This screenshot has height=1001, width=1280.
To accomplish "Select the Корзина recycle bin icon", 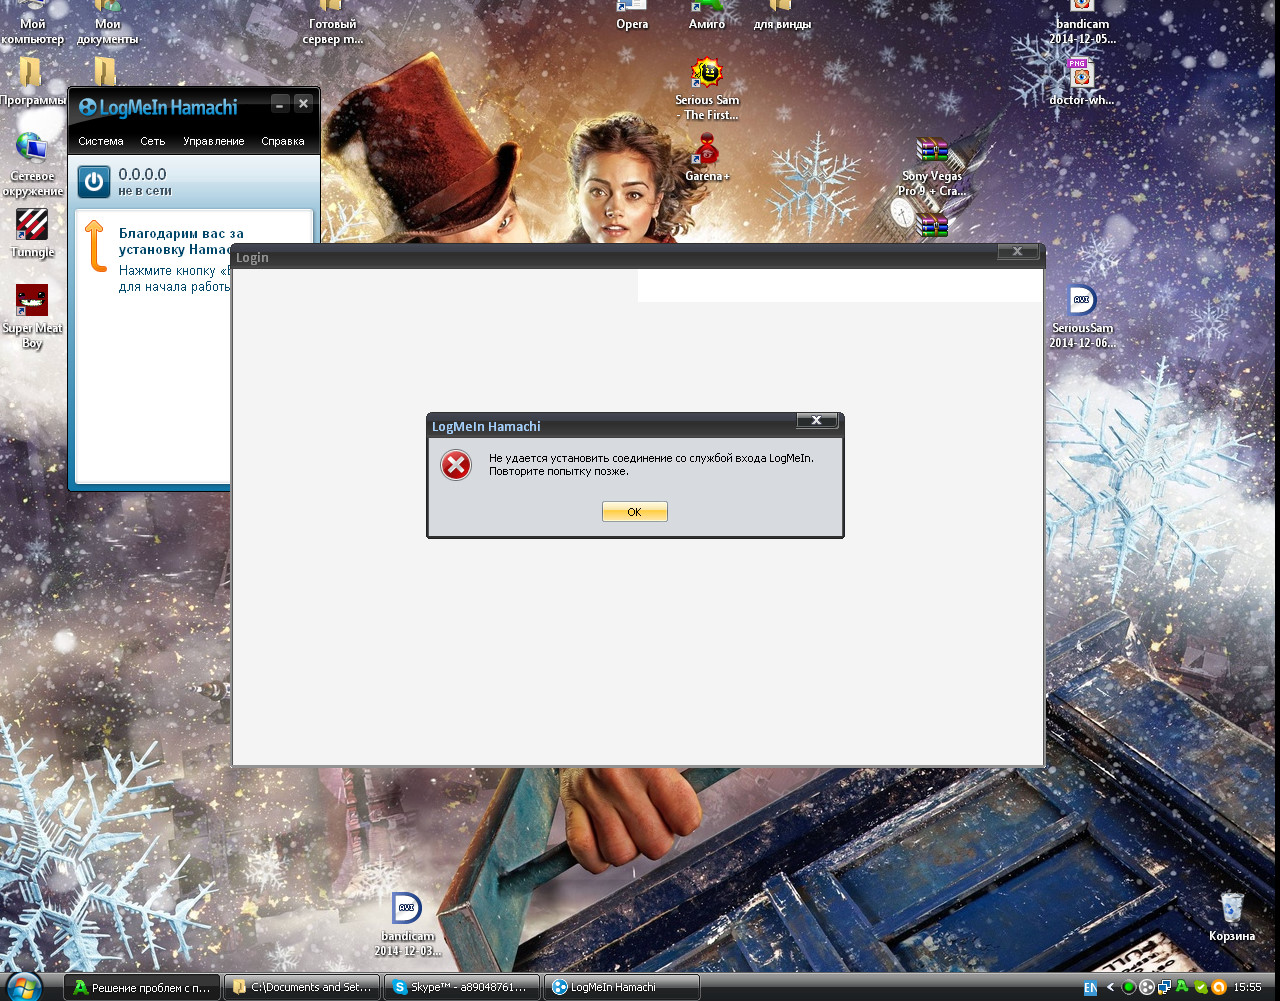I will 1232,917.
